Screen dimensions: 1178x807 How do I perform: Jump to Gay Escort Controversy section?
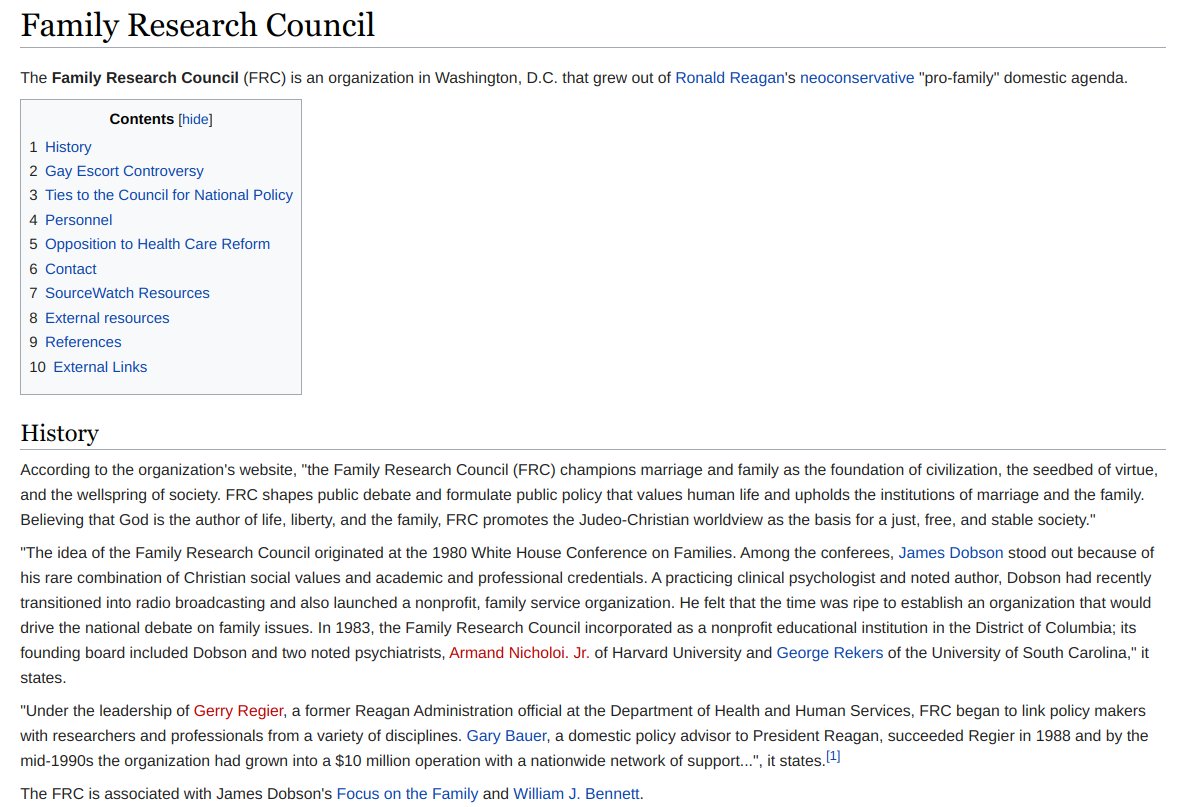click(x=124, y=171)
